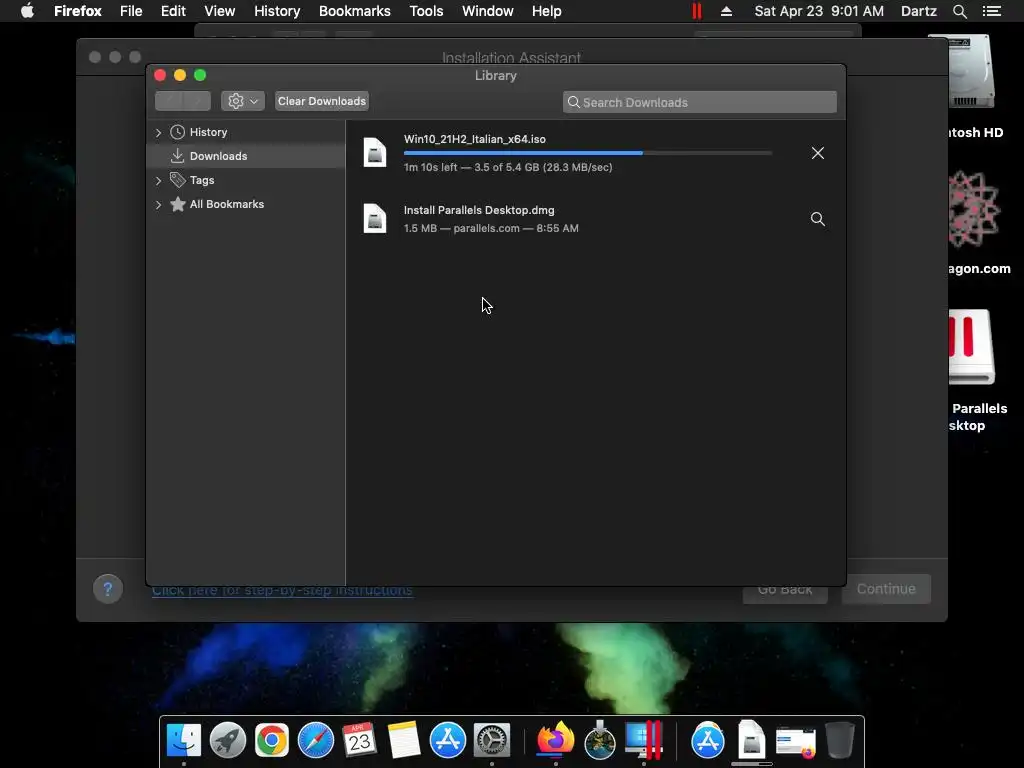Viewport: 1024px width, 768px height.
Task: Open the Apple menu
Action: click(27, 11)
